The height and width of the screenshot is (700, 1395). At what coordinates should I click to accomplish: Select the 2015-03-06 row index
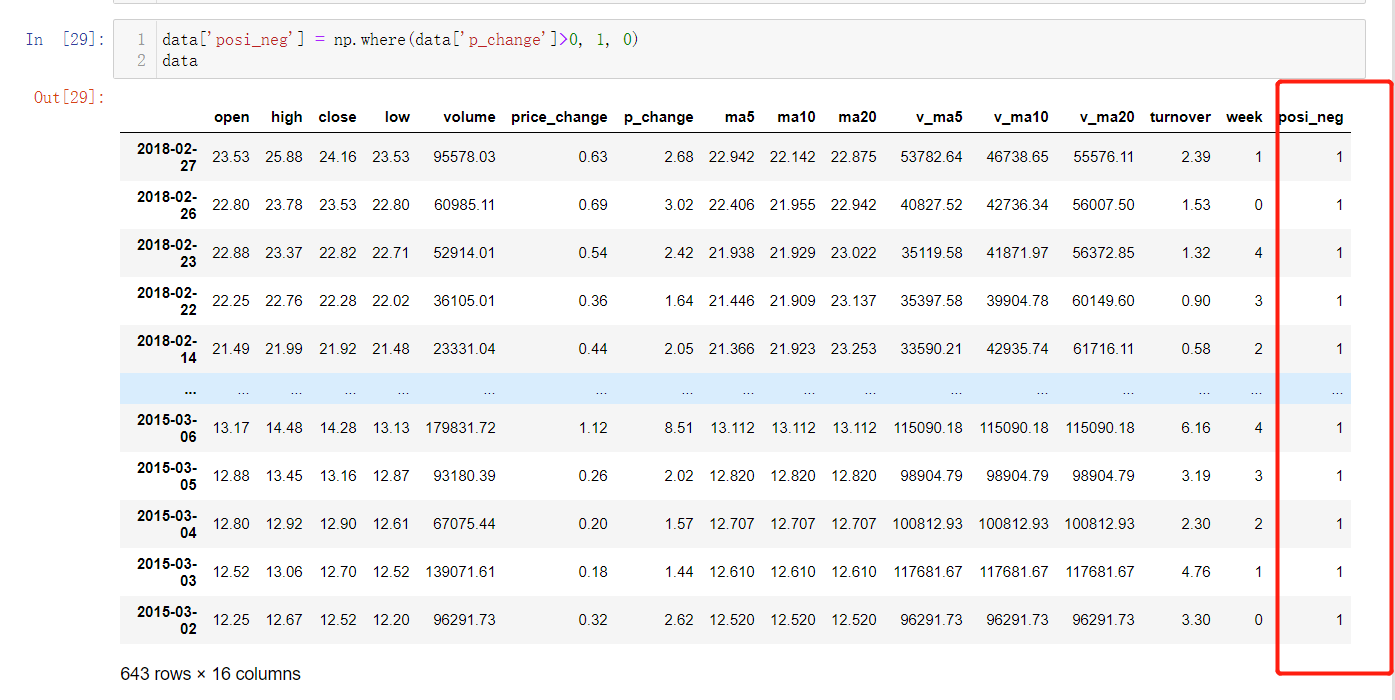point(167,427)
